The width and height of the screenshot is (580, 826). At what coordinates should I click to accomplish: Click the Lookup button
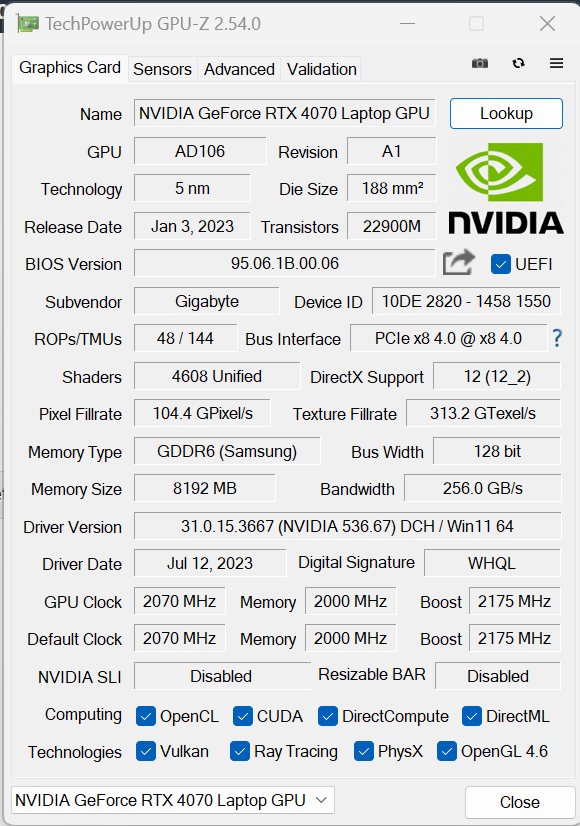(506, 113)
